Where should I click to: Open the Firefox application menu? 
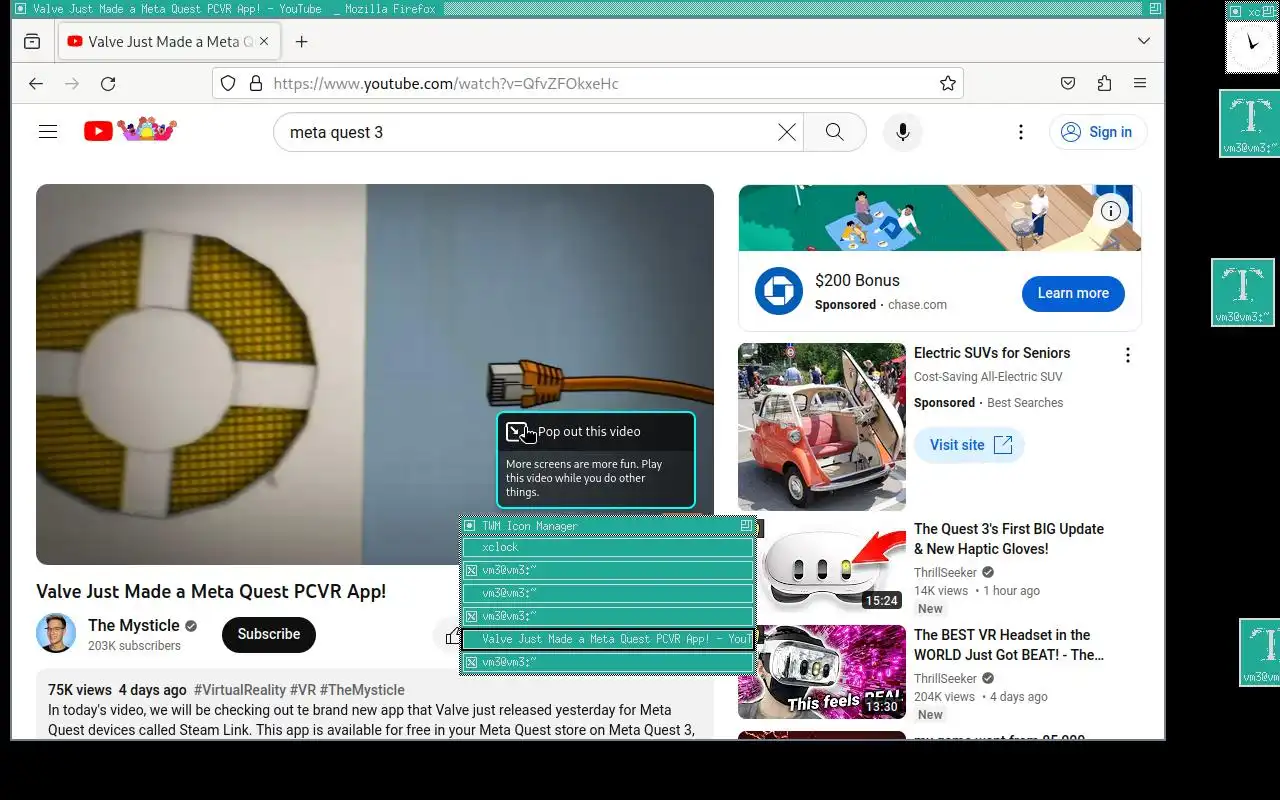1140,83
